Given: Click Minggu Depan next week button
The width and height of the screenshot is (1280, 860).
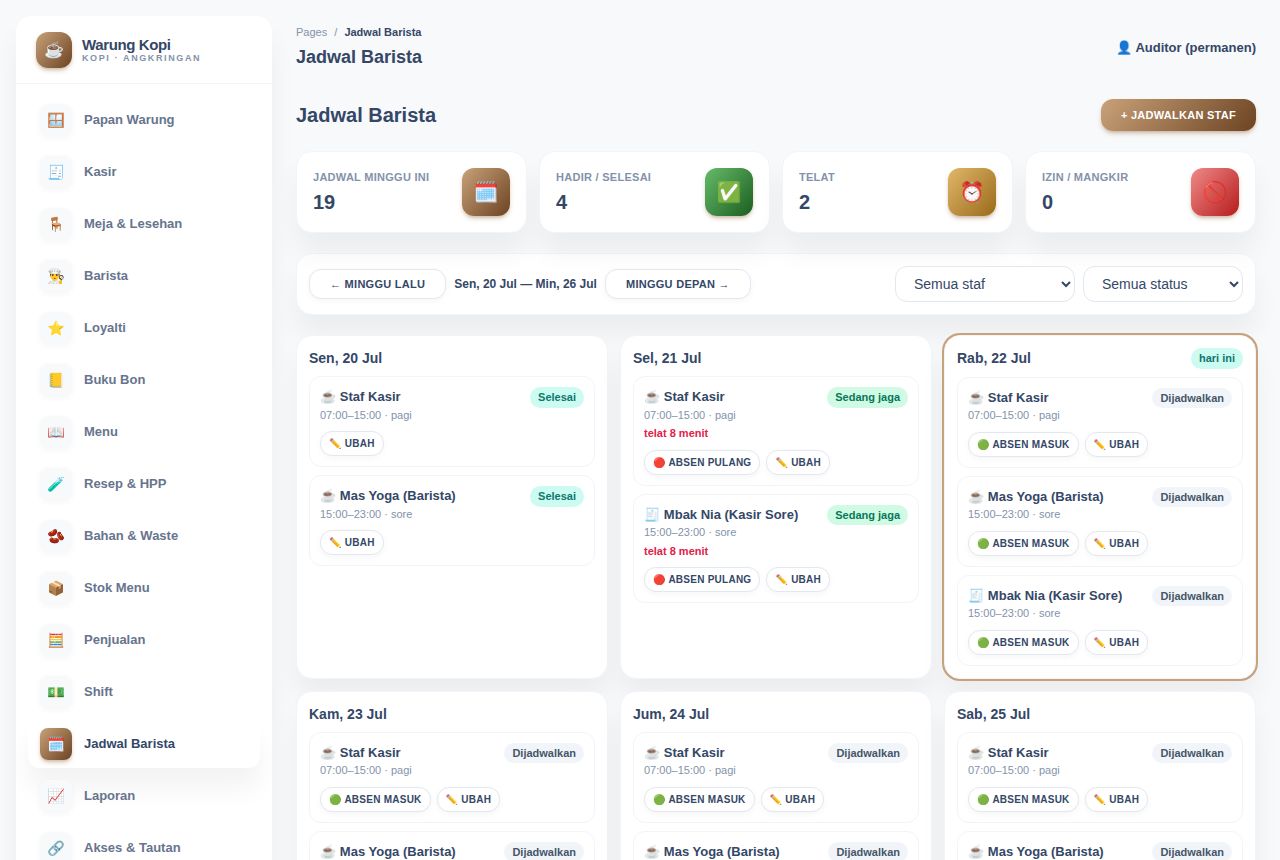Looking at the screenshot, I should click(678, 284).
